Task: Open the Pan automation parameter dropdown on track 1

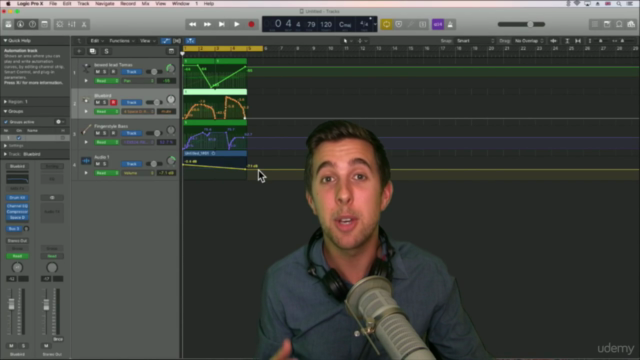Action: [138, 81]
